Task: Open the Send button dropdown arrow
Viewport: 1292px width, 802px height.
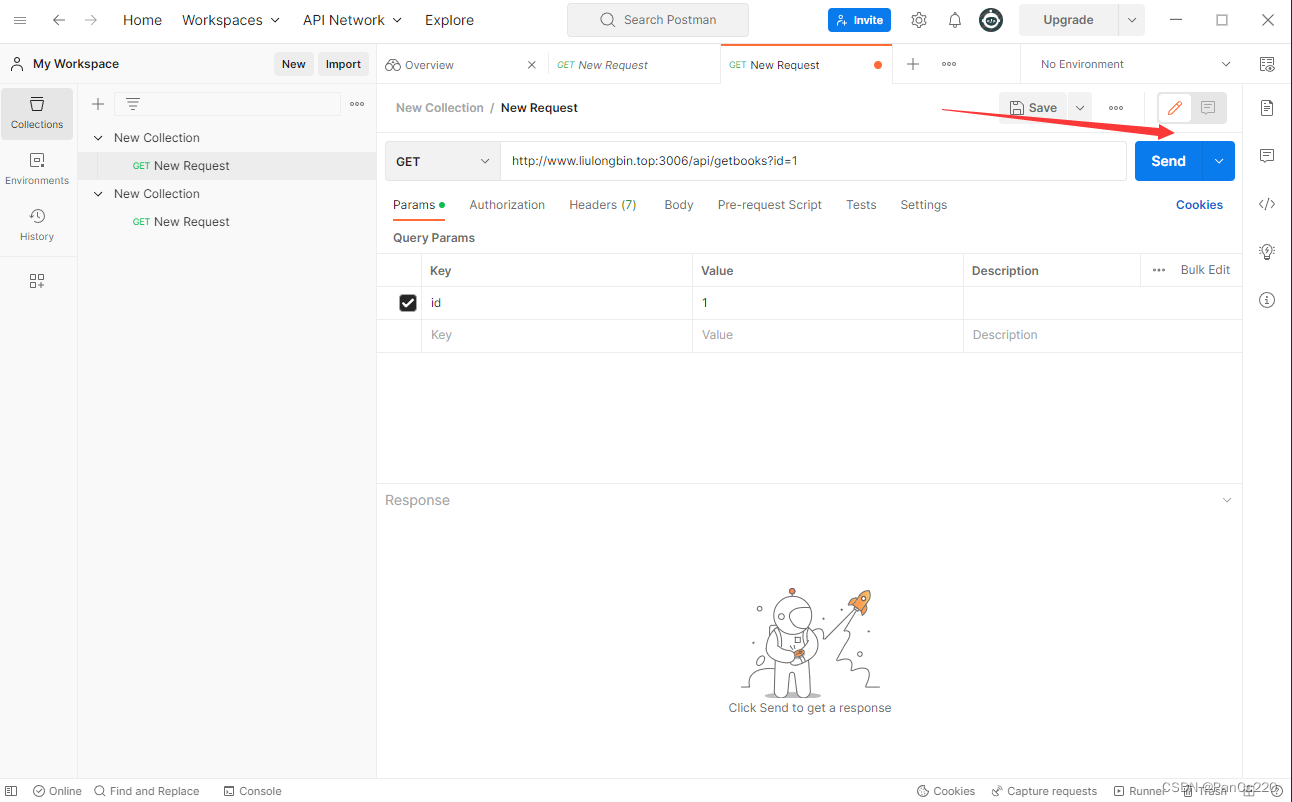Action: pos(1219,161)
